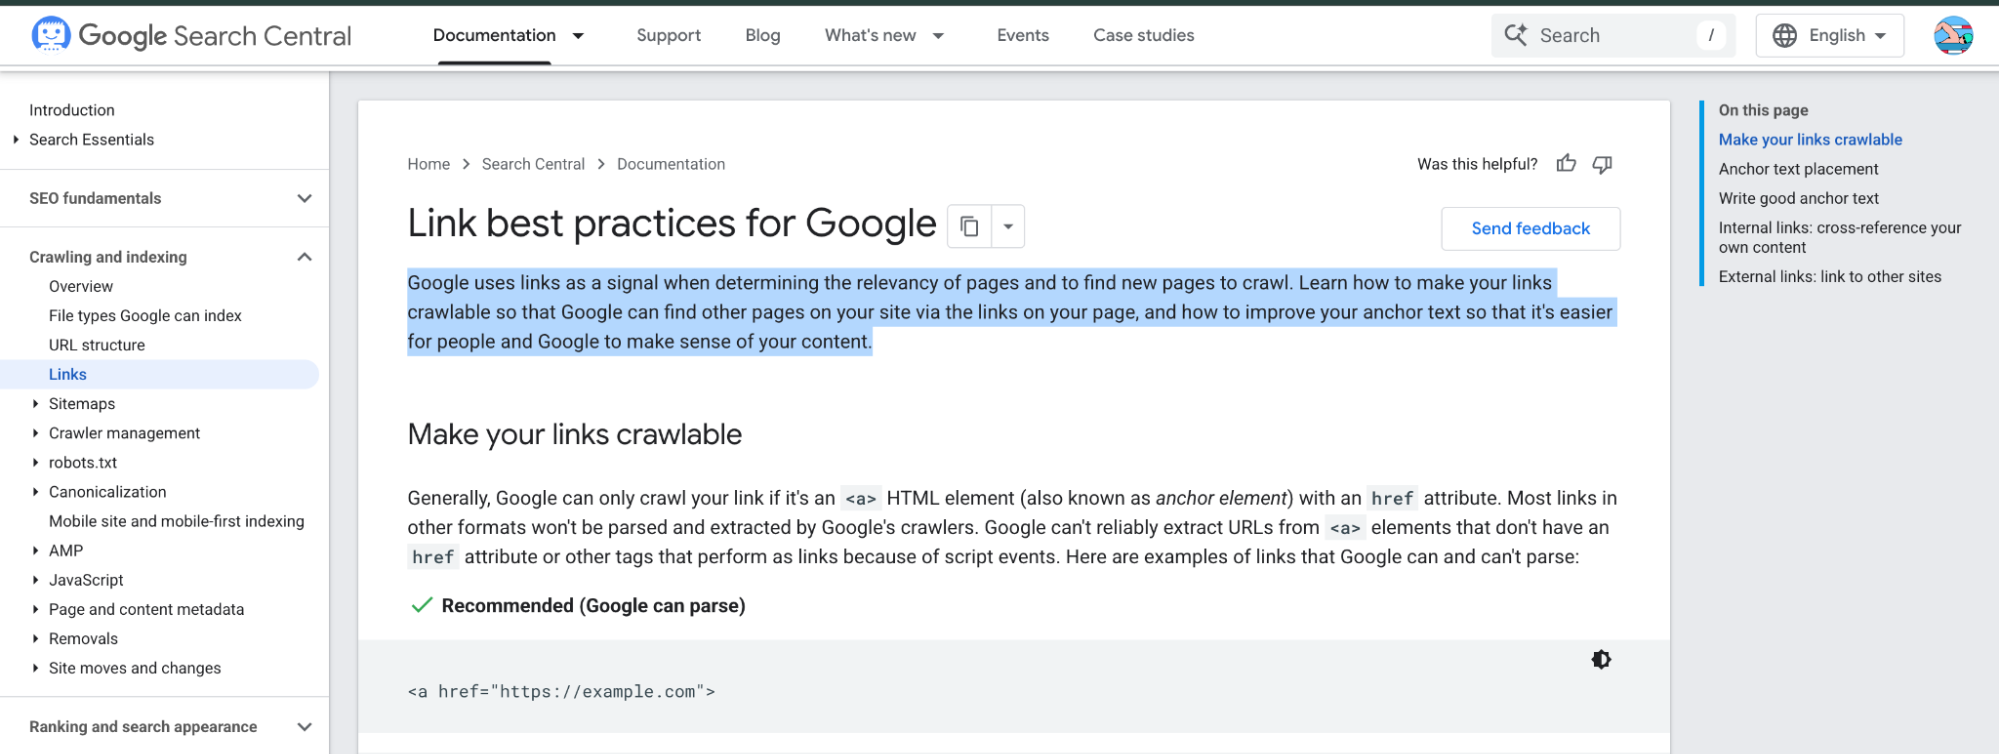The image size is (1999, 754).
Task: Click the search magnifier icon
Action: click(x=1515, y=35)
